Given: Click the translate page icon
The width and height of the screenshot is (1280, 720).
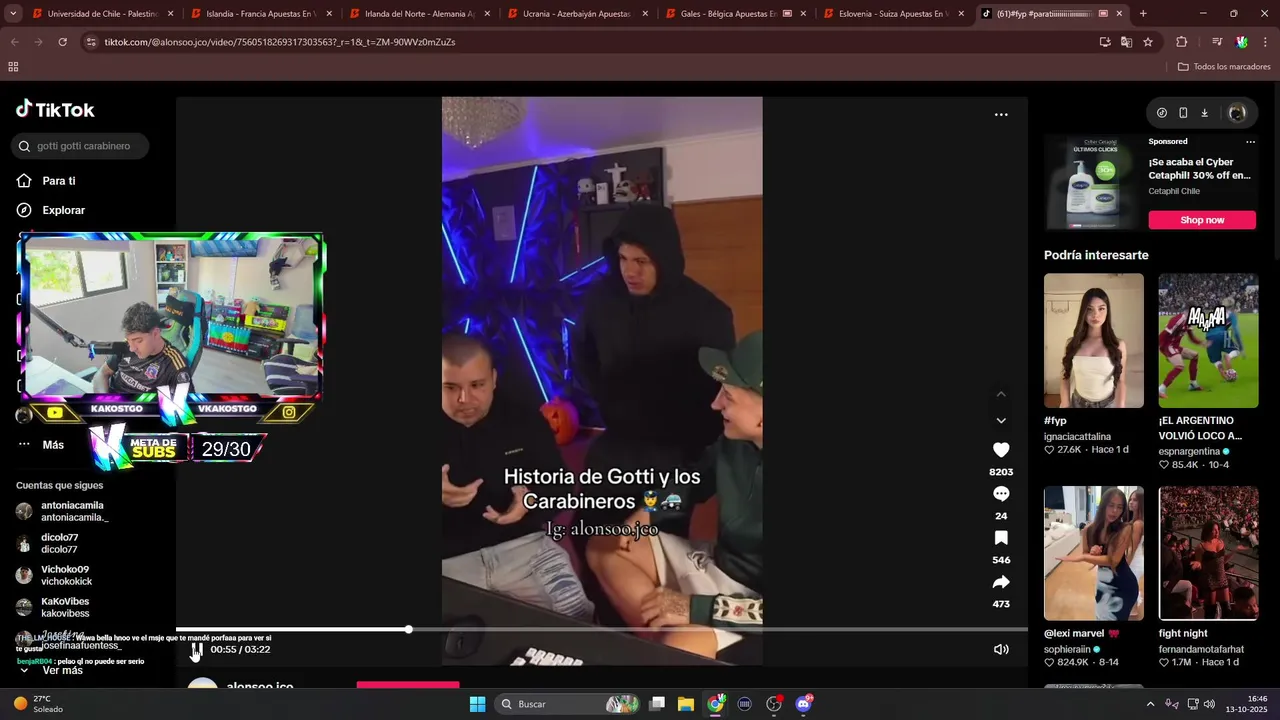Looking at the screenshot, I should (x=1126, y=42).
